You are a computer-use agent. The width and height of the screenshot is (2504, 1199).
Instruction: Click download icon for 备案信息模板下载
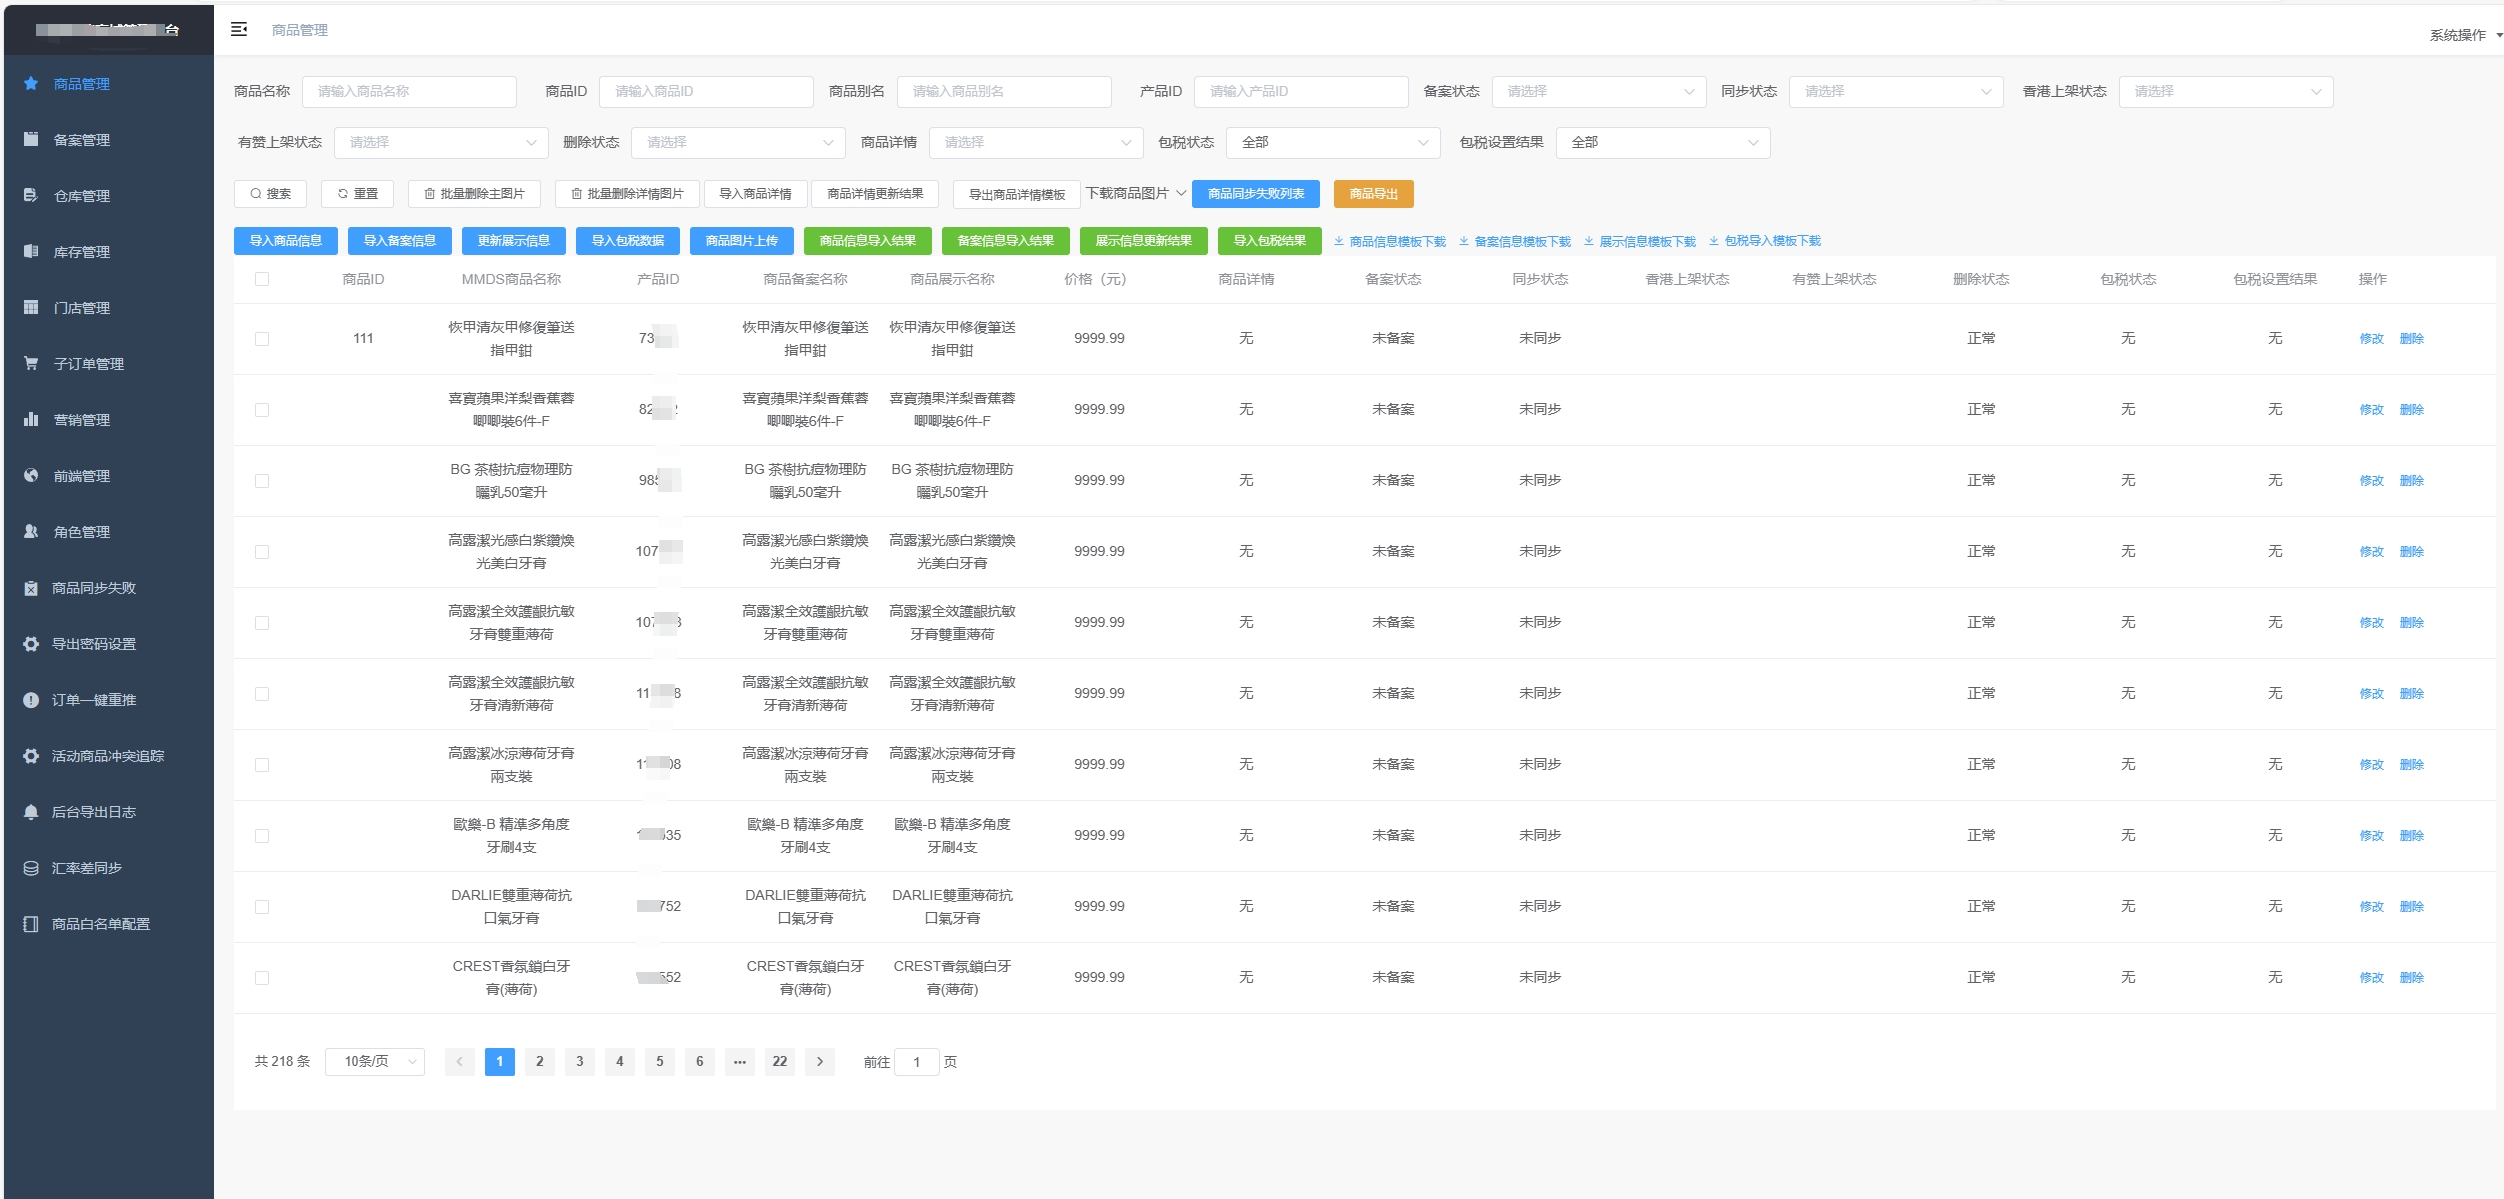click(1463, 241)
